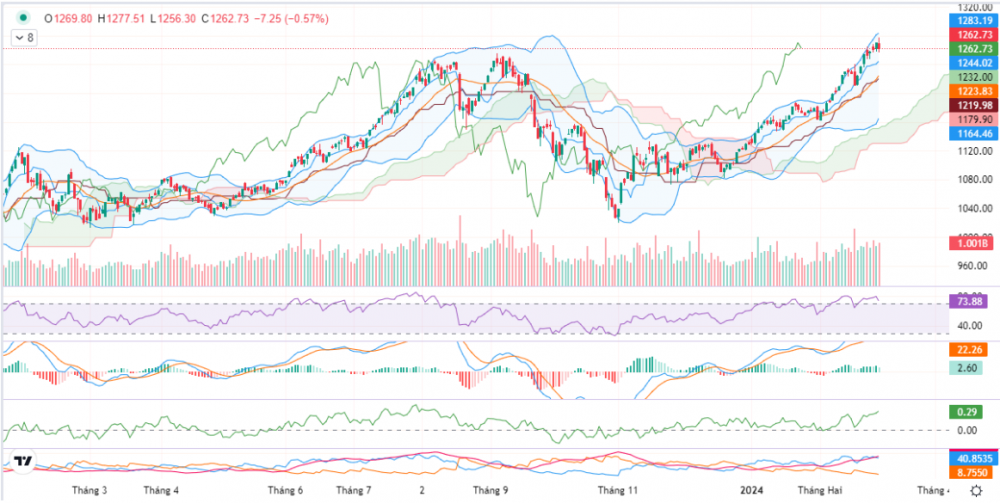This screenshot has height=503, width=1000.
Task: Expand the collapsed indicators legend showing 8
Action: (x=22, y=37)
